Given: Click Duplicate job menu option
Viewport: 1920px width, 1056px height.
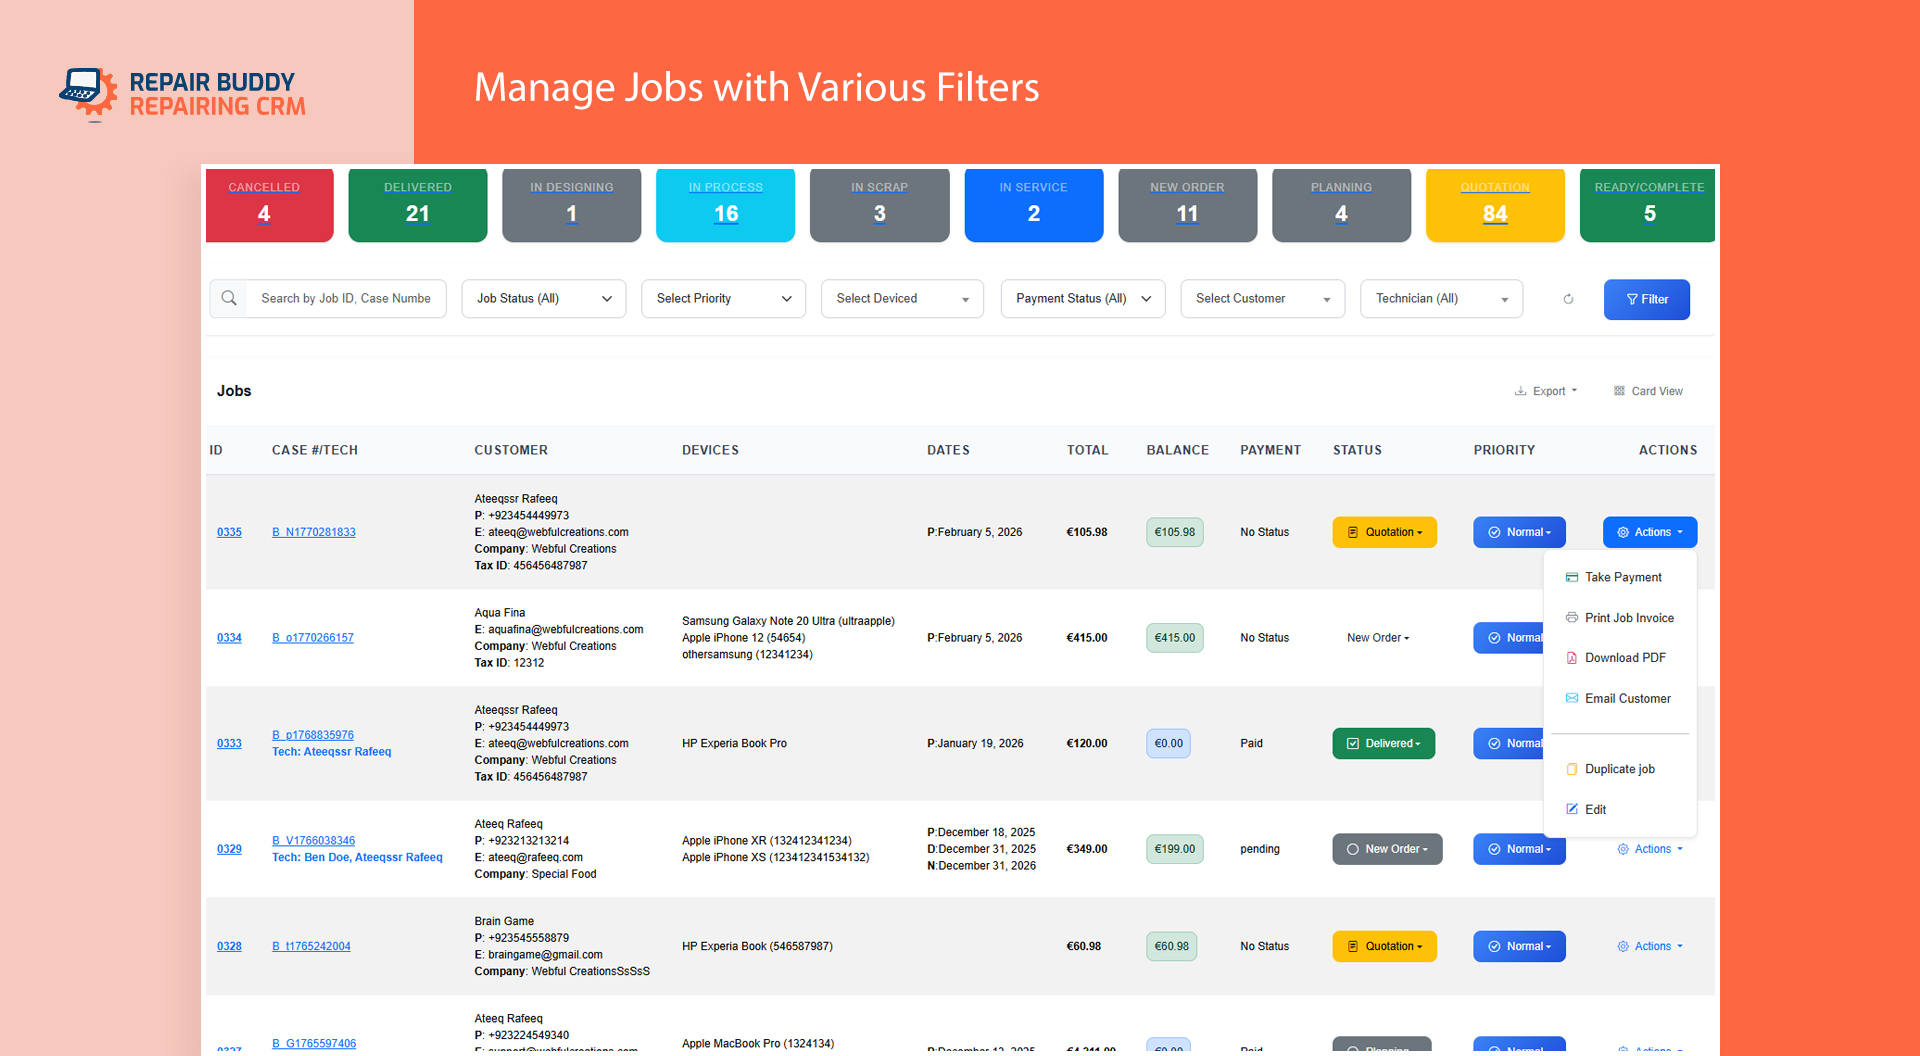Looking at the screenshot, I should [x=1619, y=769].
